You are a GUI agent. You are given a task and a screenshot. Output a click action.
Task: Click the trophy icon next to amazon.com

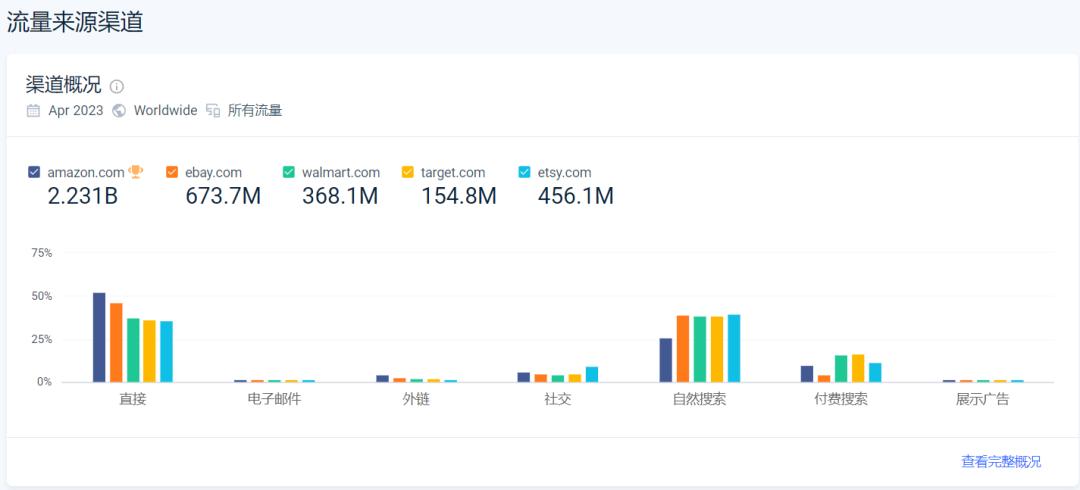pyautogui.click(x=136, y=172)
